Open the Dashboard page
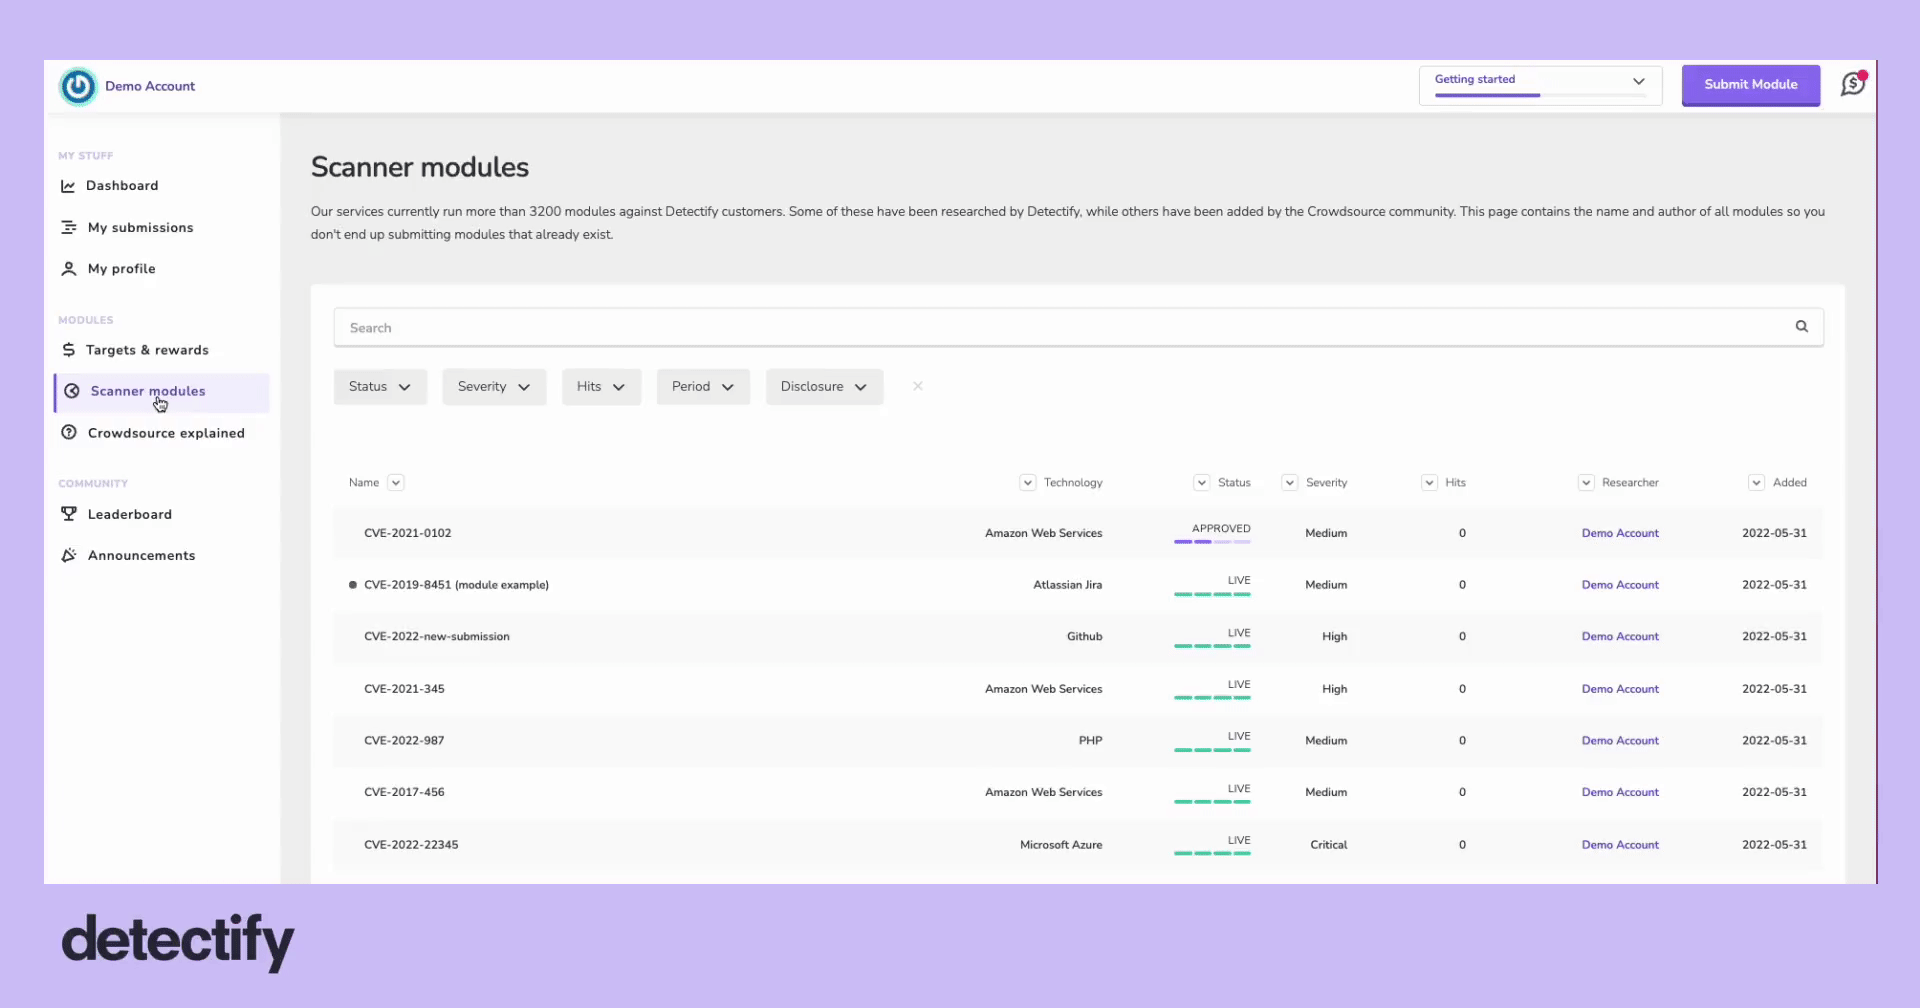 (122, 186)
